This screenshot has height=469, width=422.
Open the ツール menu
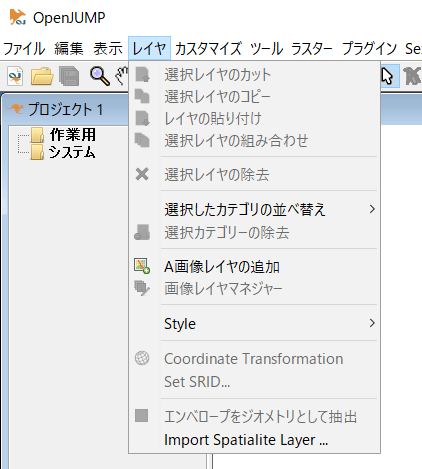[x=266, y=49]
